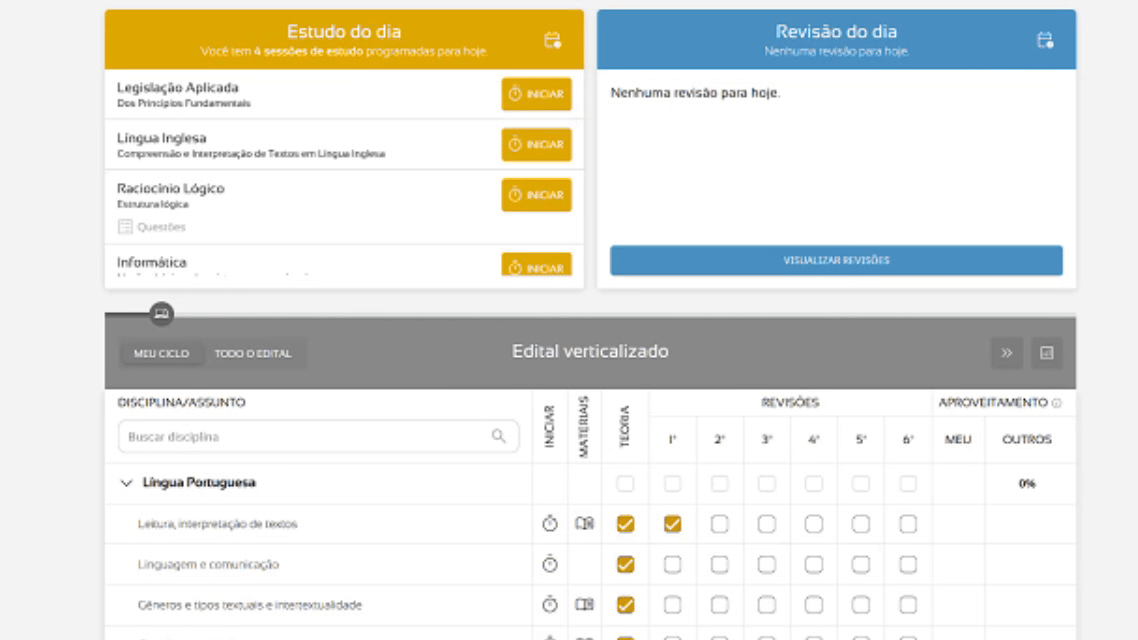Click timer icon for Gêneros e tipos textuais
Screen dimensions: 1138x640
549,604
